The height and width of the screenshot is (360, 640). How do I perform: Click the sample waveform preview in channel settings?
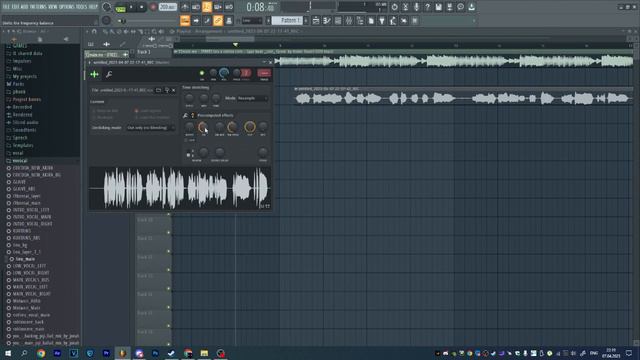point(180,188)
